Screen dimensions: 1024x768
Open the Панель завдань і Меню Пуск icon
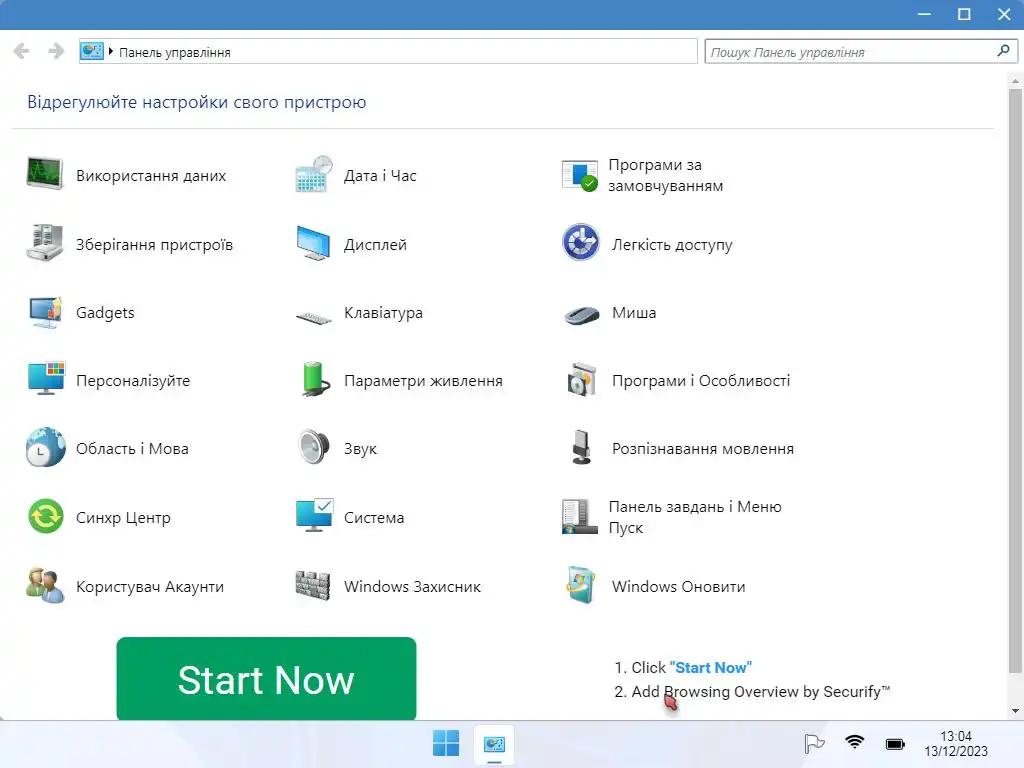click(579, 517)
